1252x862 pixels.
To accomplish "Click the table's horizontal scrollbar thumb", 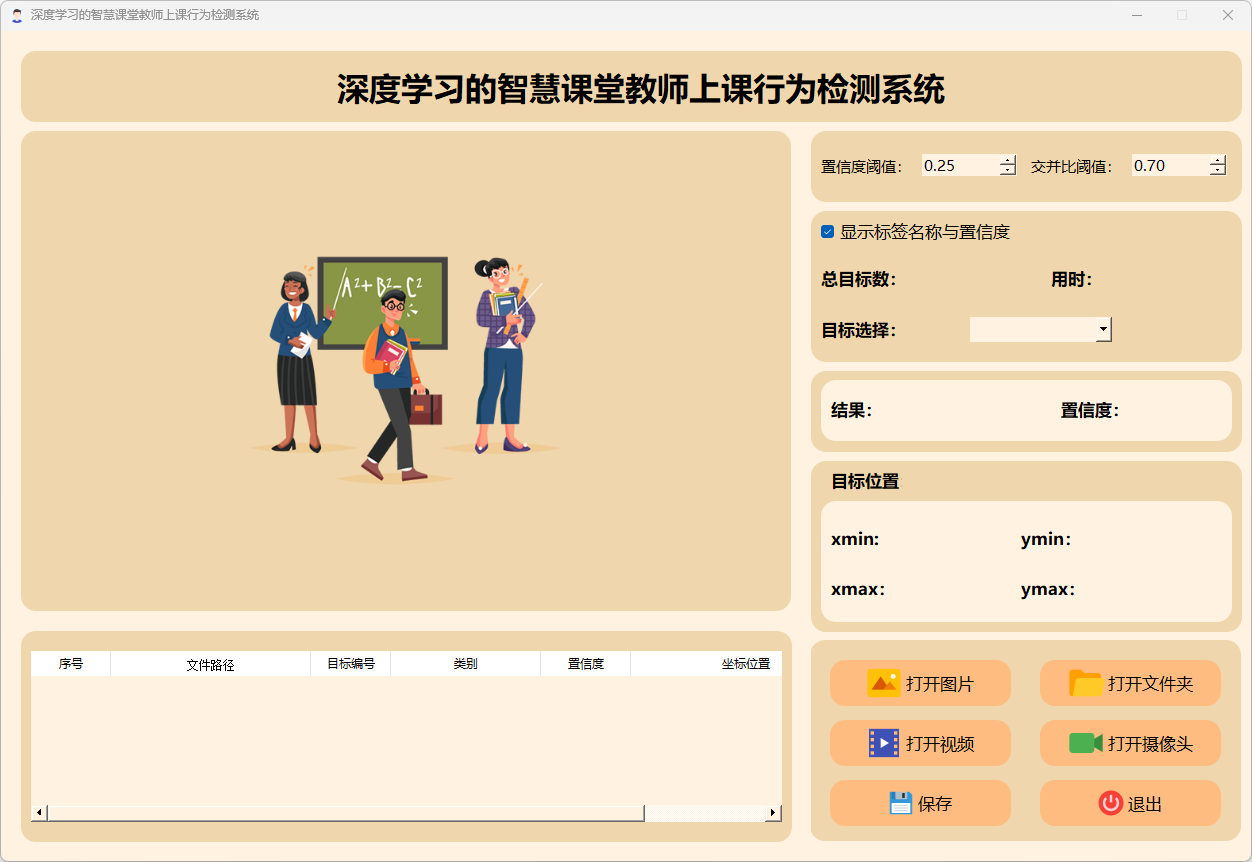I will (345, 813).
